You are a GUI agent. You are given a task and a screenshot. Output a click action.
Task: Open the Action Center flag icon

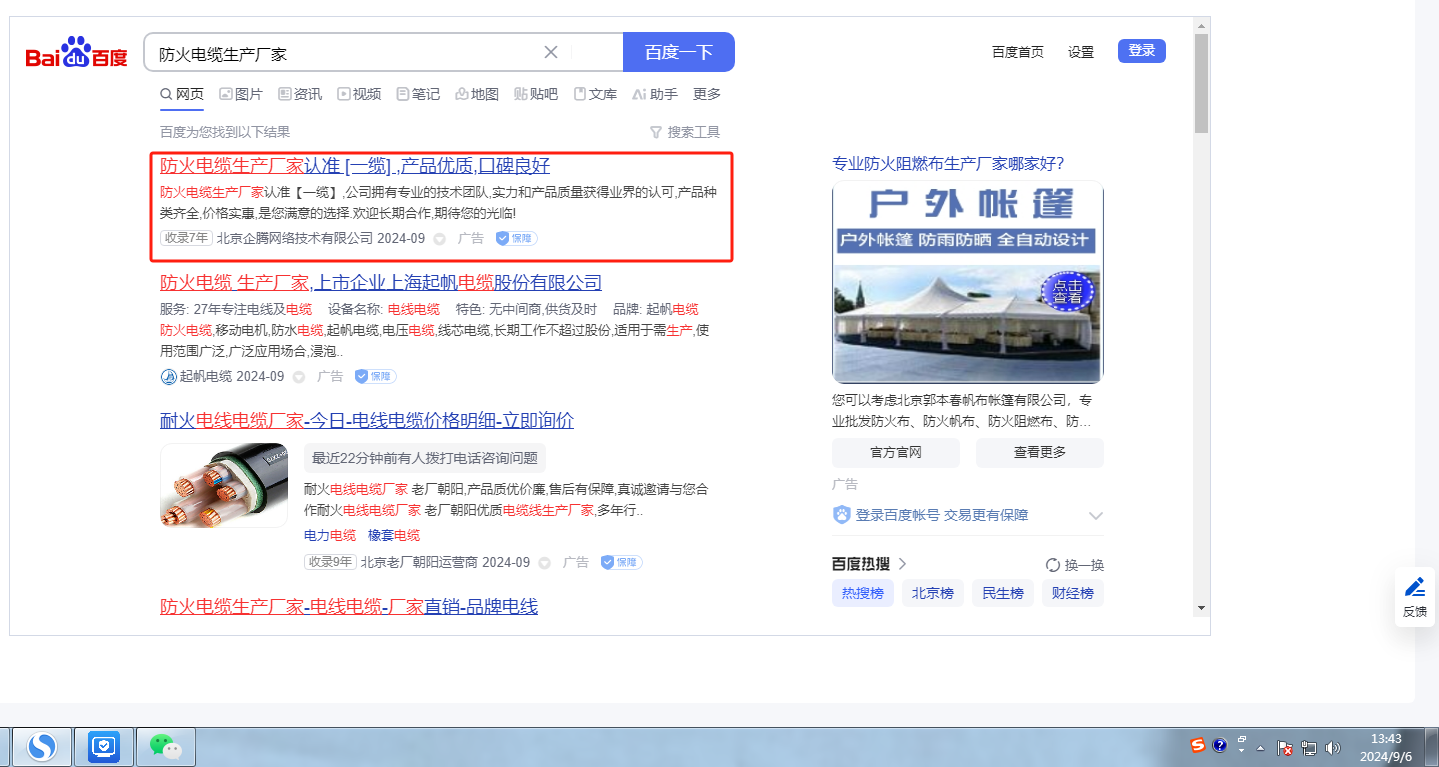1286,748
